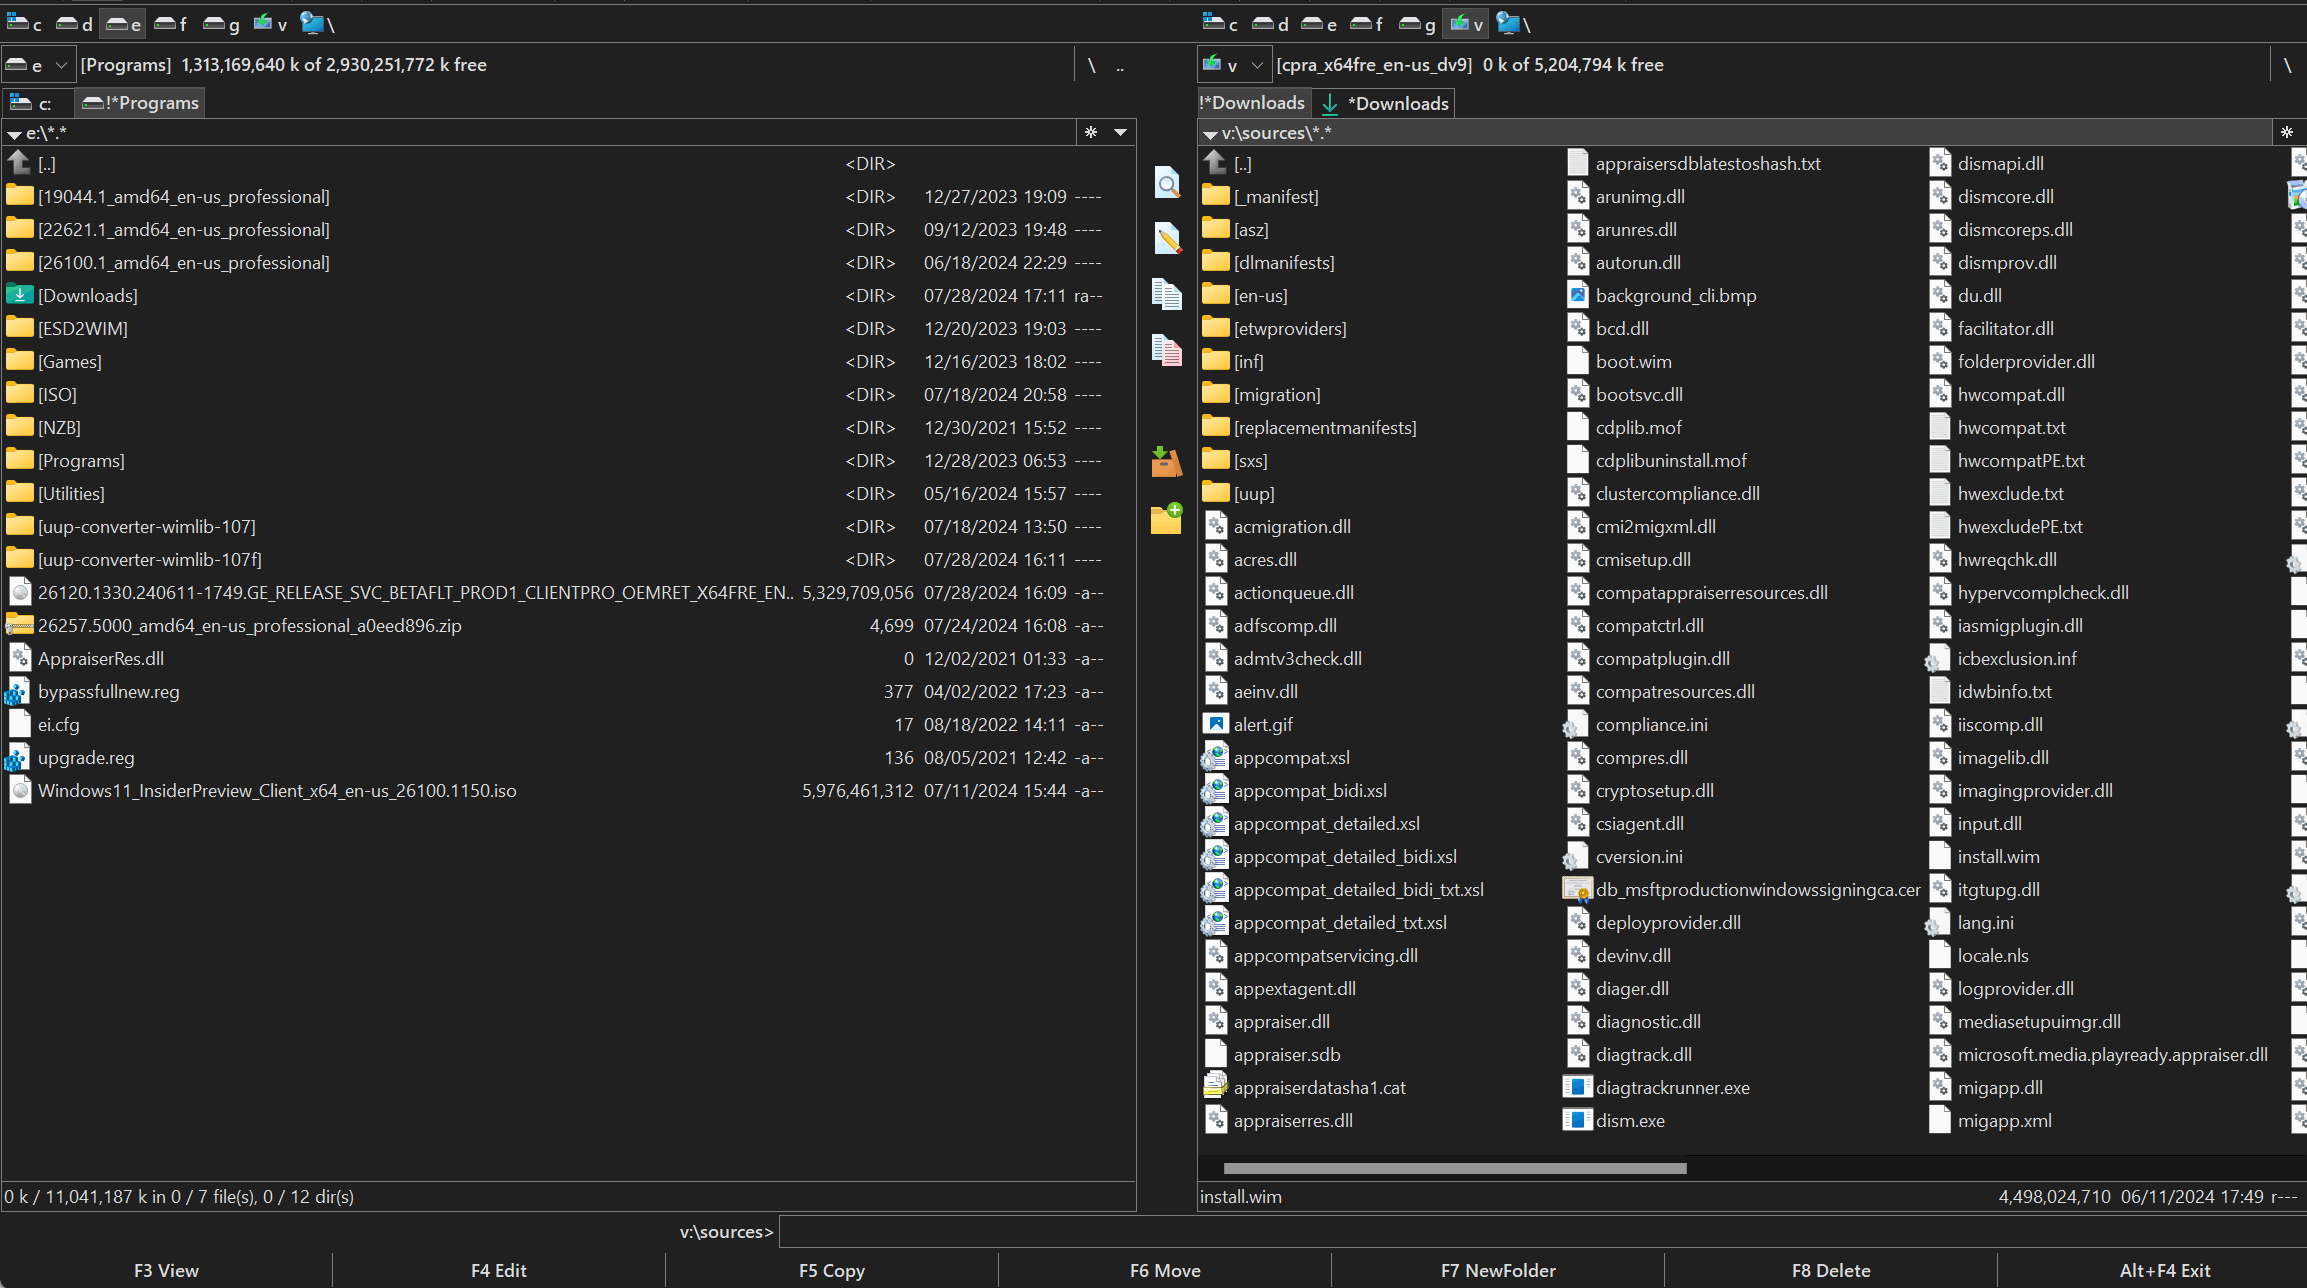Click the Move files icon with pink page
2307x1288 pixels.
point(1166,350)
